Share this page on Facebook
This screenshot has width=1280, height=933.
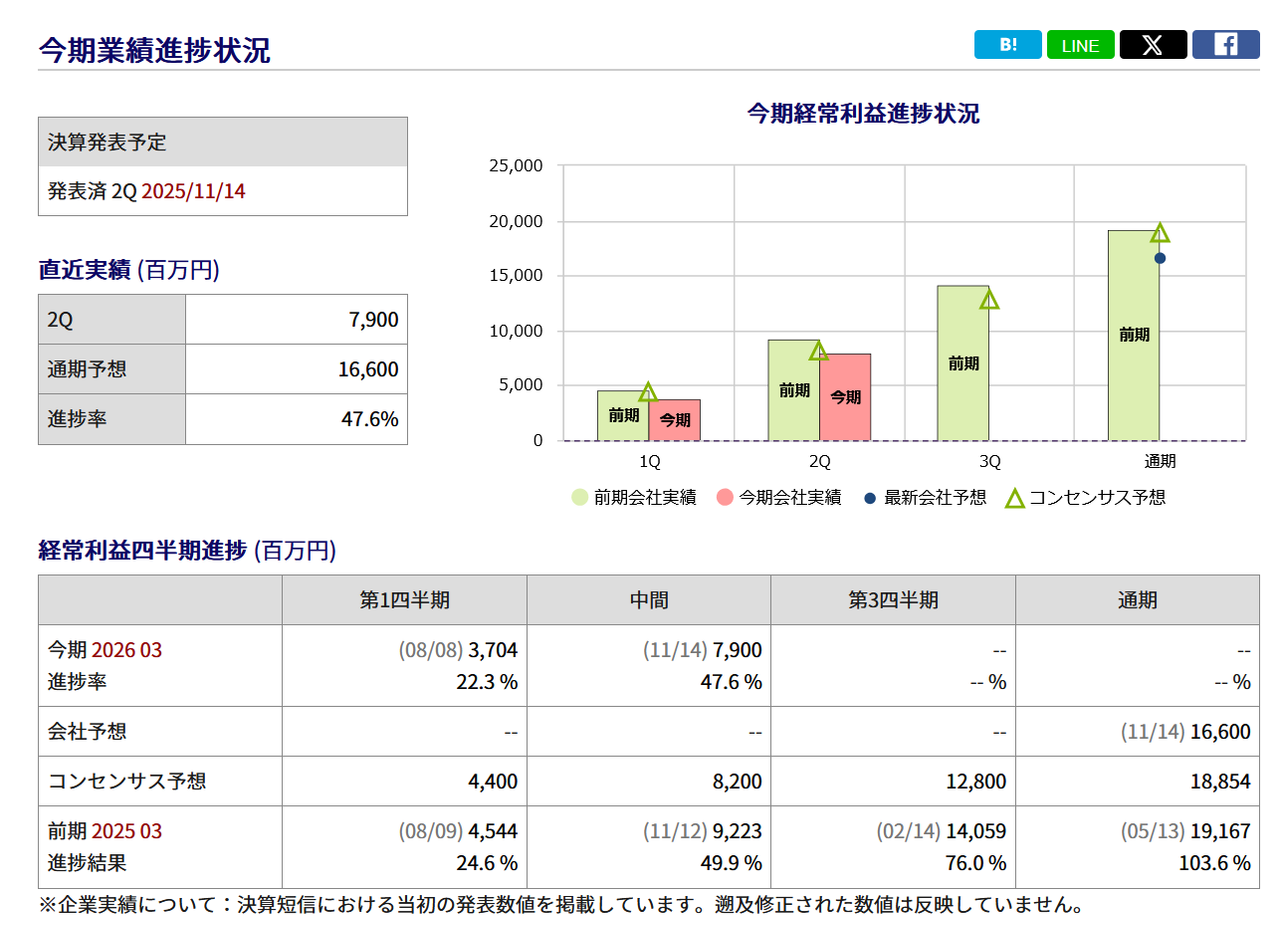click(1225, 45)
